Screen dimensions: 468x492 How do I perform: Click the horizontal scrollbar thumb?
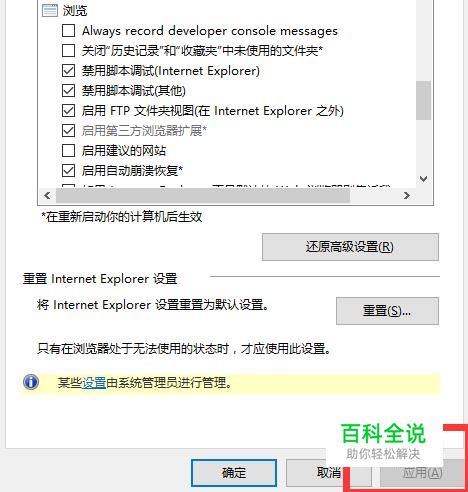pos(203,195)
